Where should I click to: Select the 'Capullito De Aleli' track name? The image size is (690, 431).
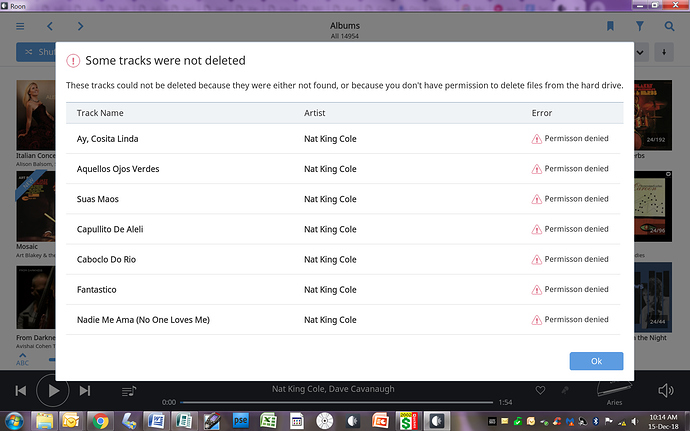tap(110, 229)
